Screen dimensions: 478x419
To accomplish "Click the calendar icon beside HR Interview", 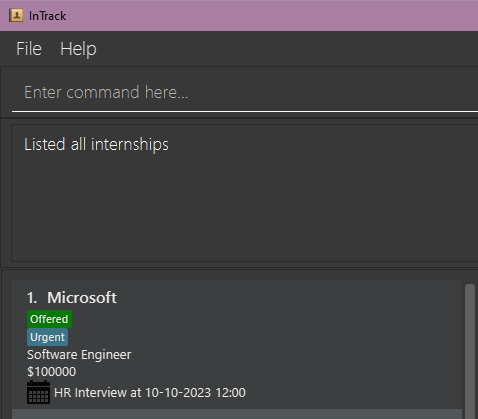I will (x=38, y=392).
